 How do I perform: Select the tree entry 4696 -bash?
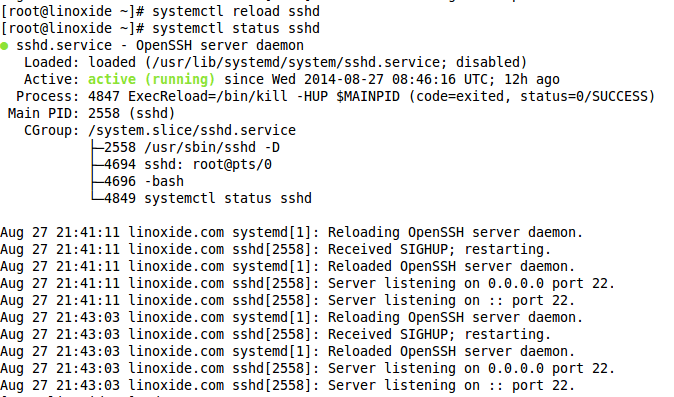point(144,181)
